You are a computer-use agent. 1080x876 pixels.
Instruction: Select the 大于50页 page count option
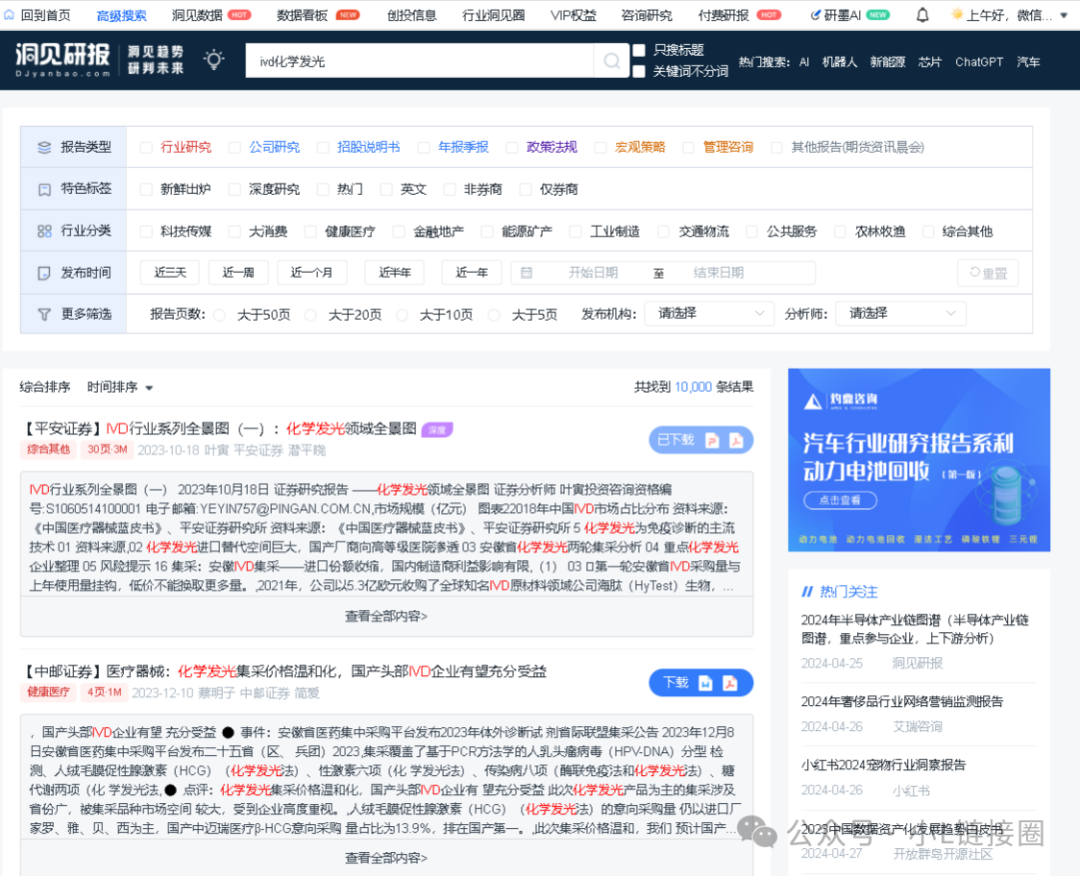coord(220,314)
